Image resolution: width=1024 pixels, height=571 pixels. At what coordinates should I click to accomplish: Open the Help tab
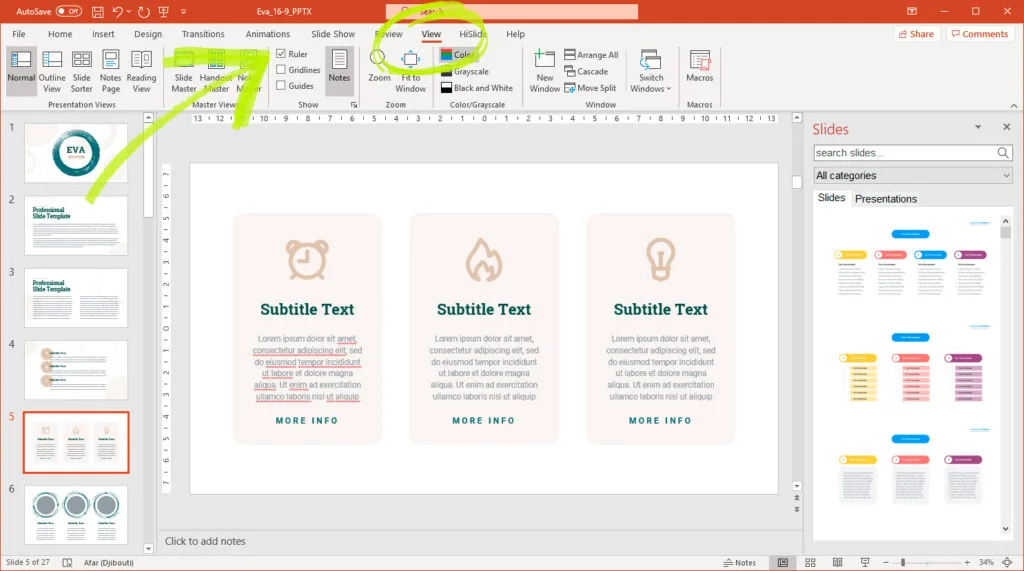515,34
